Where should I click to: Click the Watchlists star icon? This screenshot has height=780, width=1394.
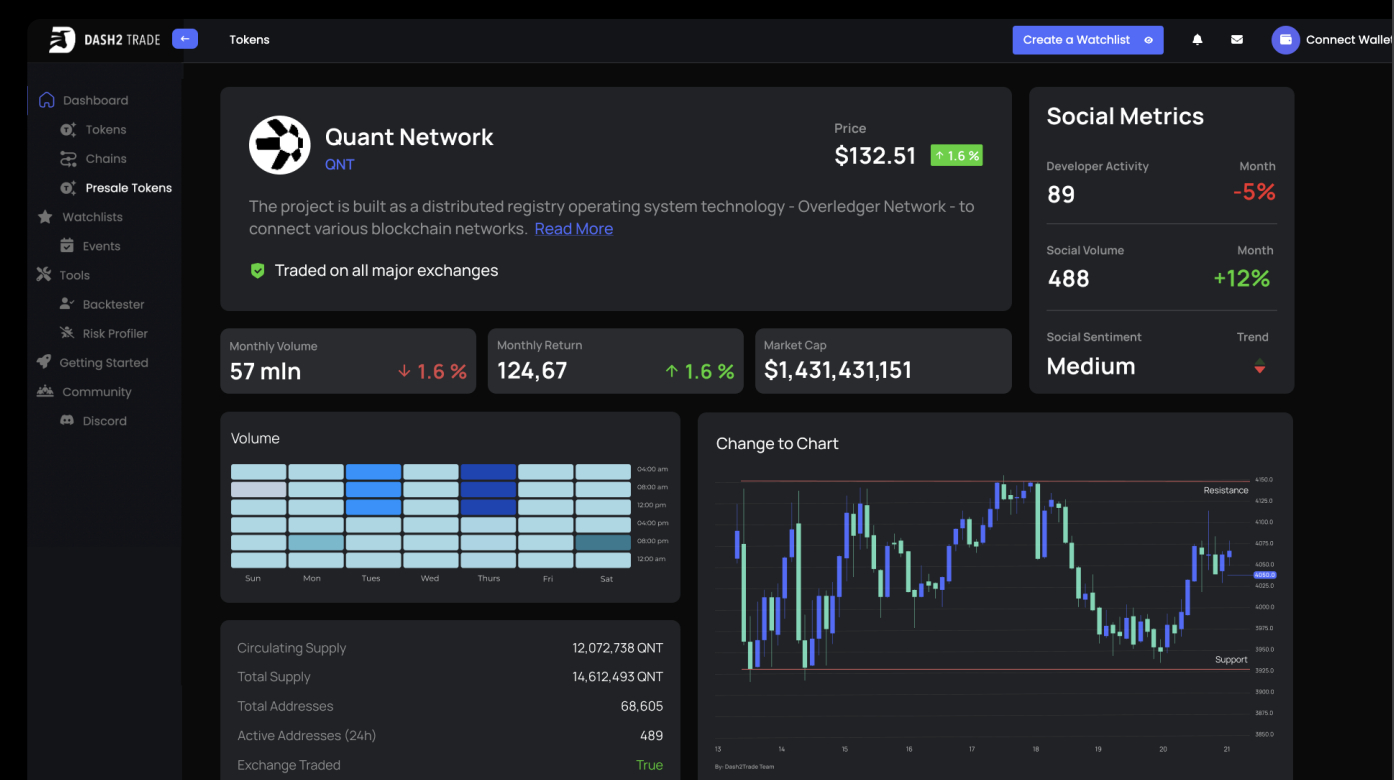click(45, 217)
